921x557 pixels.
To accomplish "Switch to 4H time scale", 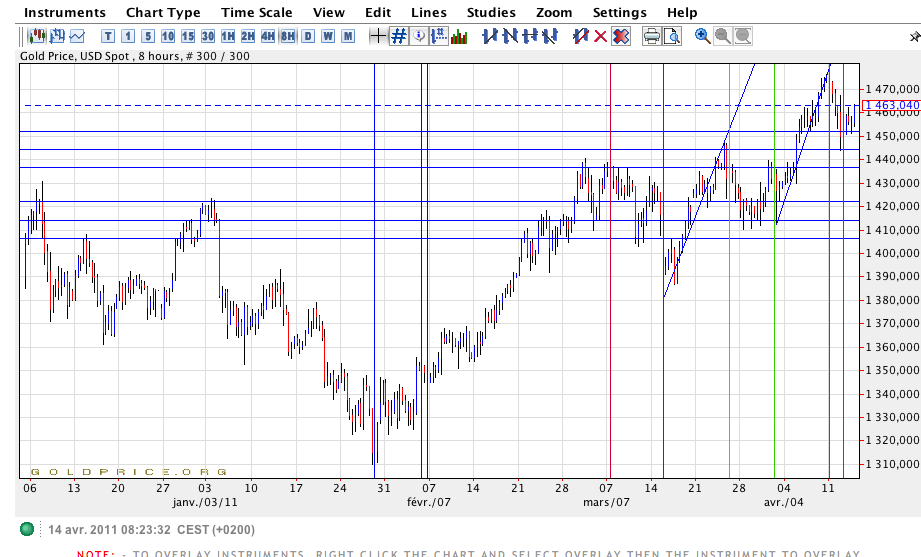I will tap(267, 36).
